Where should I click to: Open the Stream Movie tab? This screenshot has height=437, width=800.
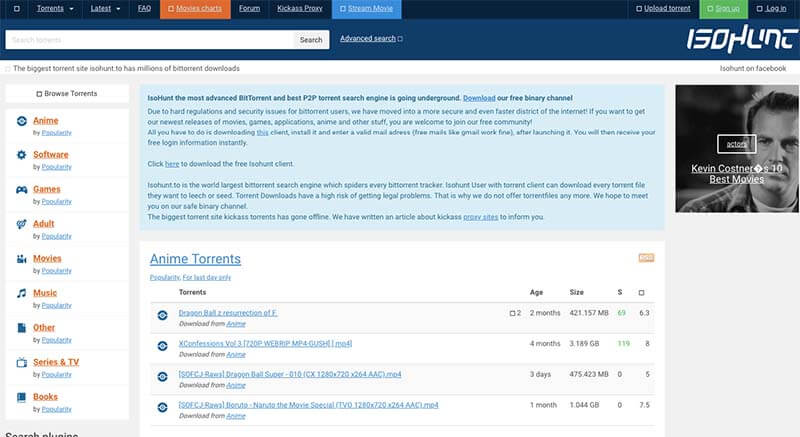click(366, 9)
